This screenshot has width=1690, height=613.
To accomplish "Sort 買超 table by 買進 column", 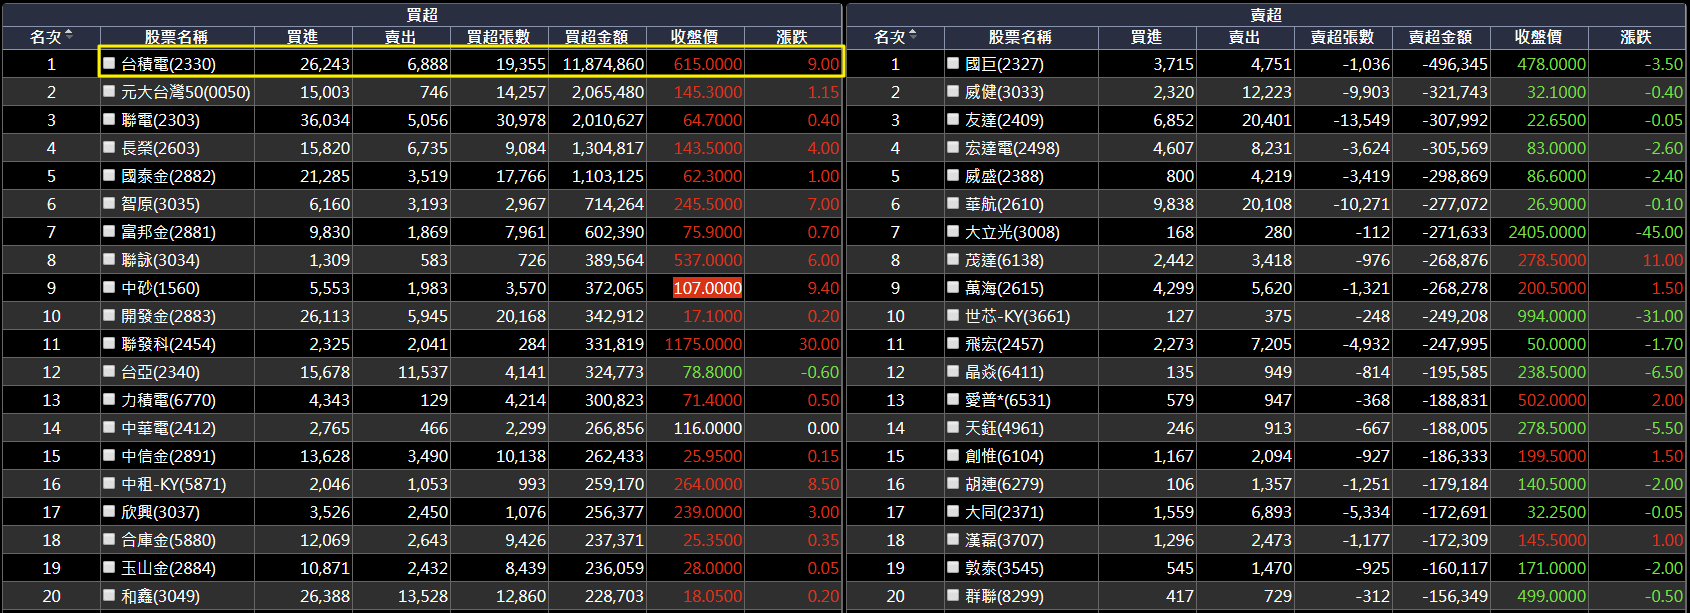I will click(302, 37).
